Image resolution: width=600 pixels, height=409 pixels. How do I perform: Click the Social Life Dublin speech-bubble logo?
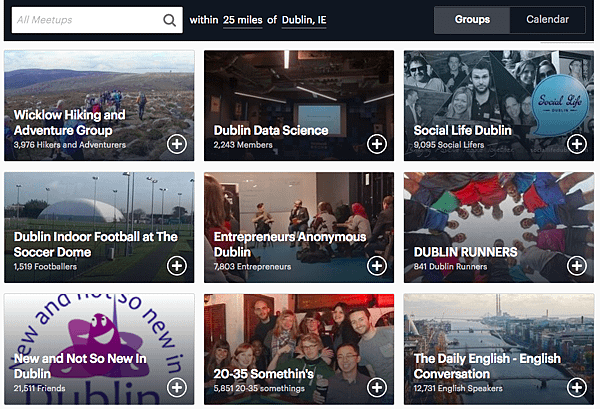click(559, 104)
